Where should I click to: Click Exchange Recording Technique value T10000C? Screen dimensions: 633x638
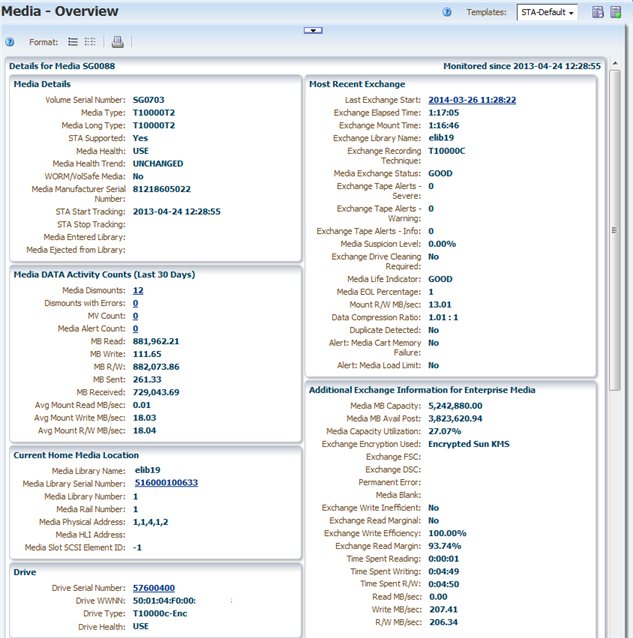(447, 151)
